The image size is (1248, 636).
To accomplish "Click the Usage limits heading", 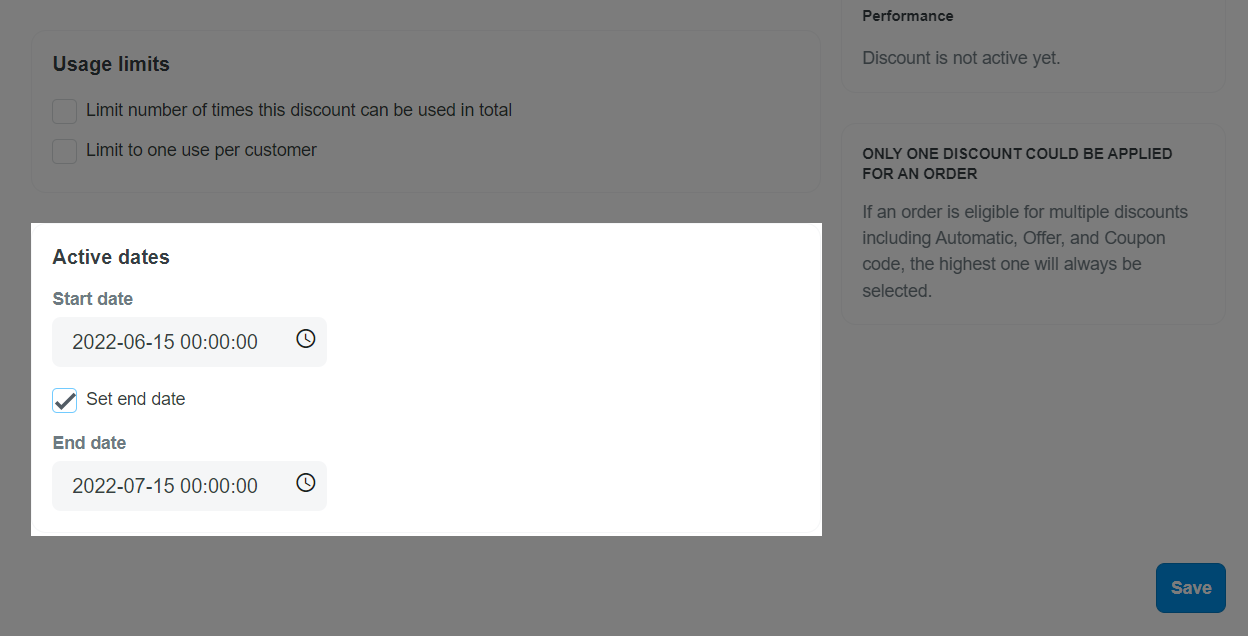I will click(x=111, y=64).
